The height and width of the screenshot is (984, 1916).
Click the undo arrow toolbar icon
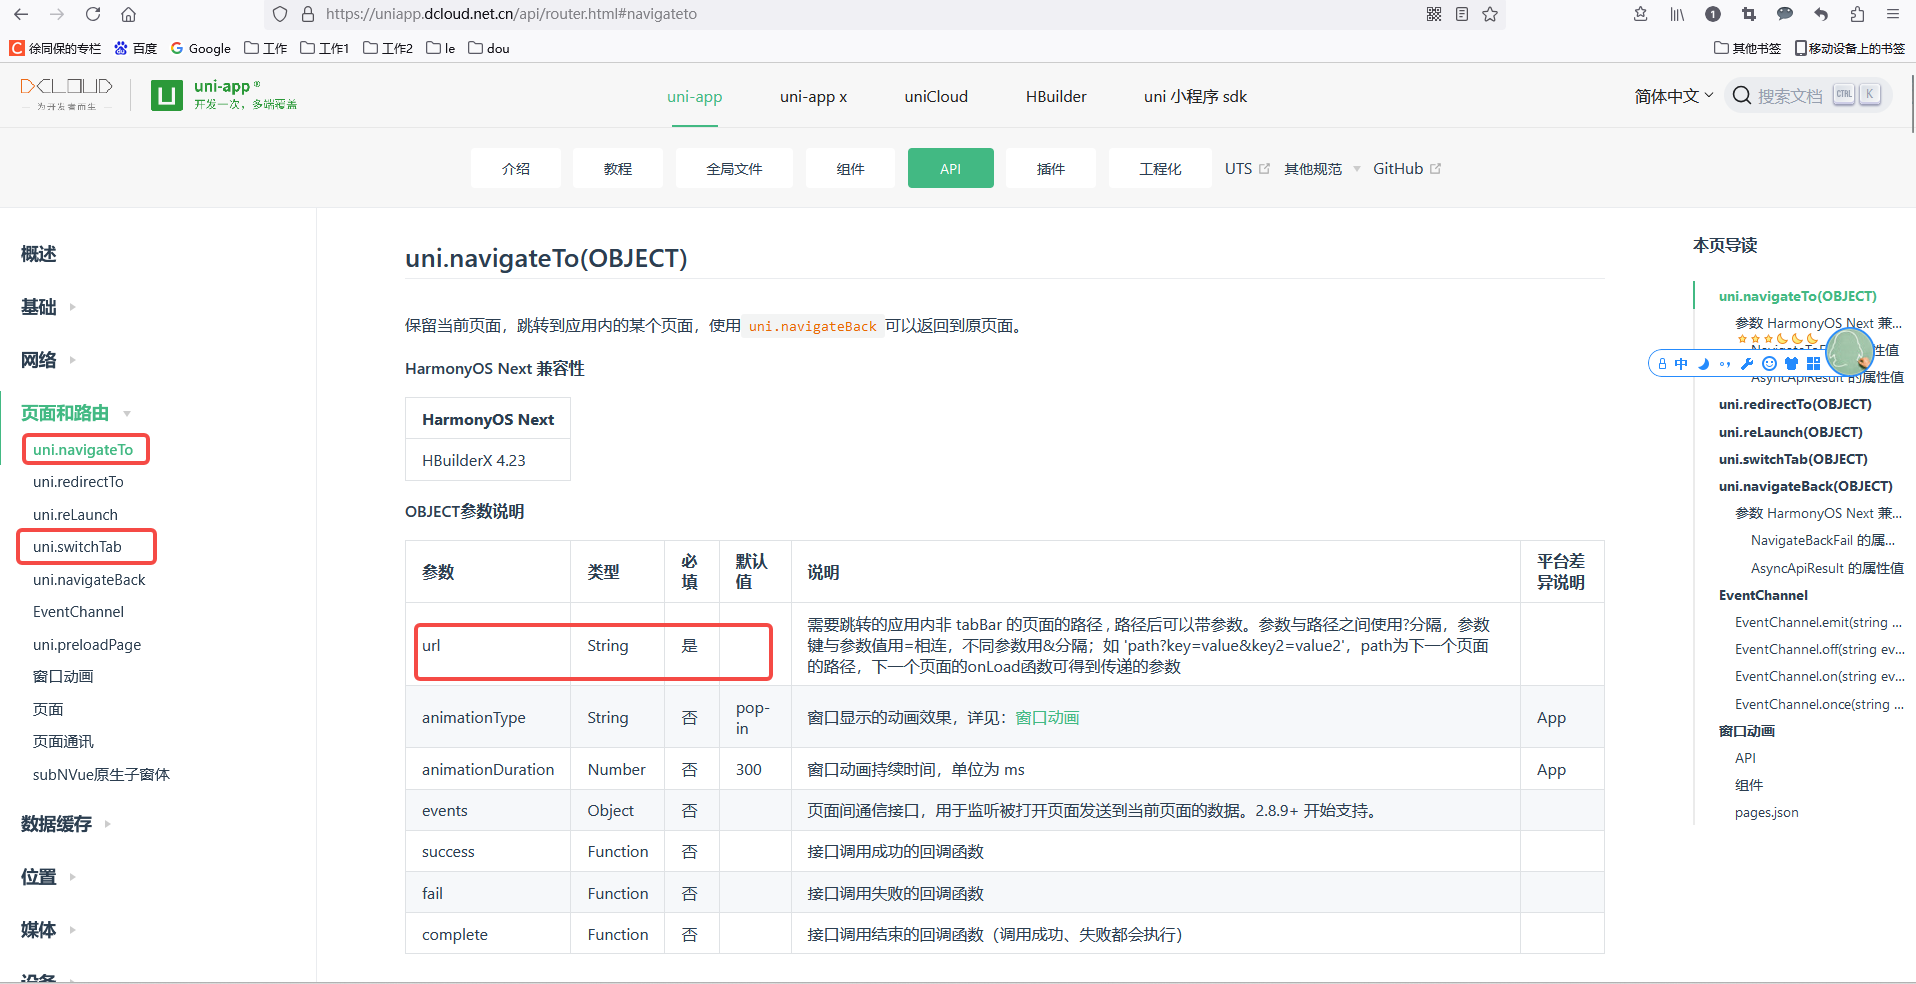coord(1821,14)
